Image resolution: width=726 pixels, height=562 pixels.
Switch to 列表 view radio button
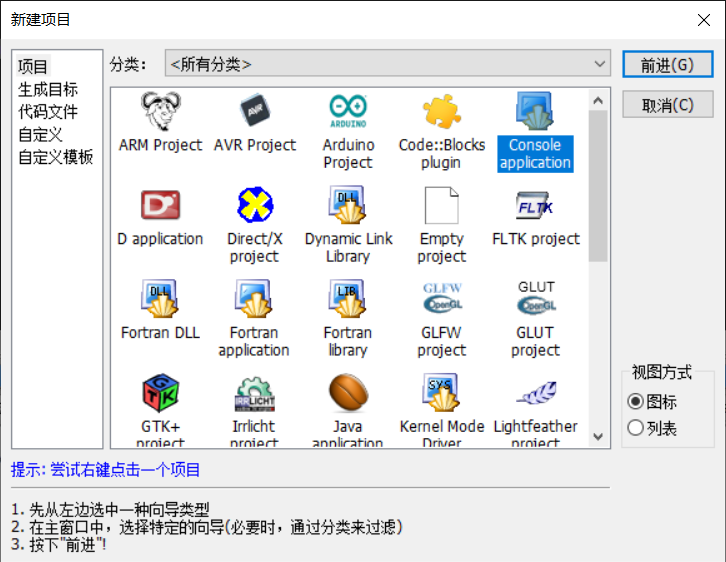(635, 429)
